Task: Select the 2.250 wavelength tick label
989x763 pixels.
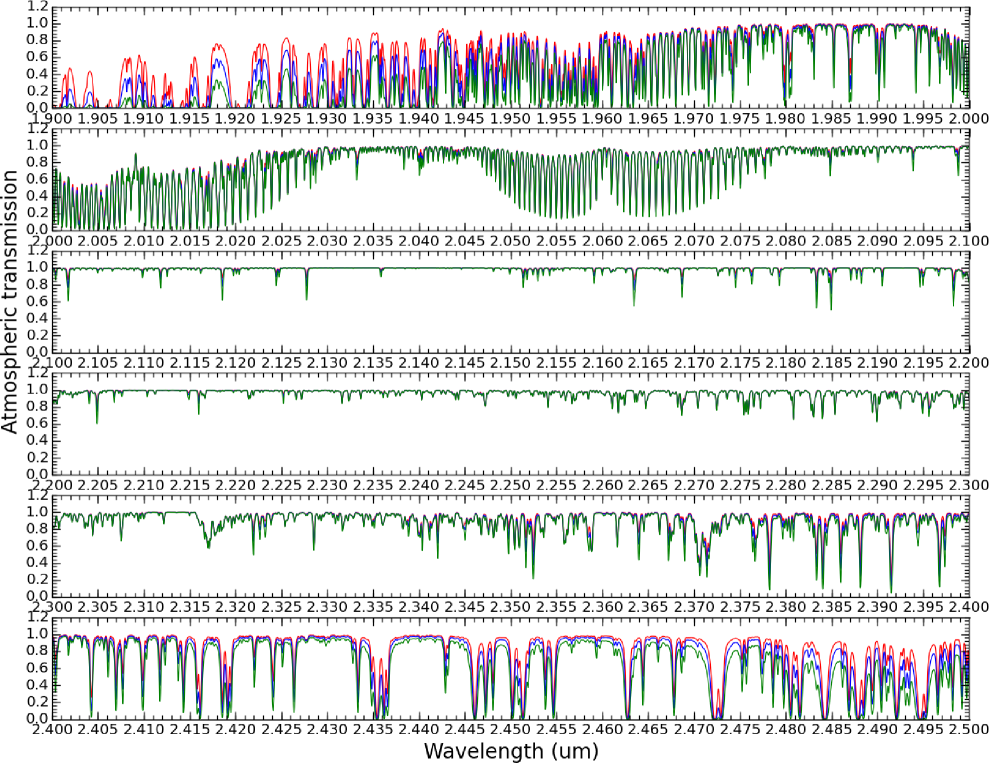Action: (x=511, y=485)
